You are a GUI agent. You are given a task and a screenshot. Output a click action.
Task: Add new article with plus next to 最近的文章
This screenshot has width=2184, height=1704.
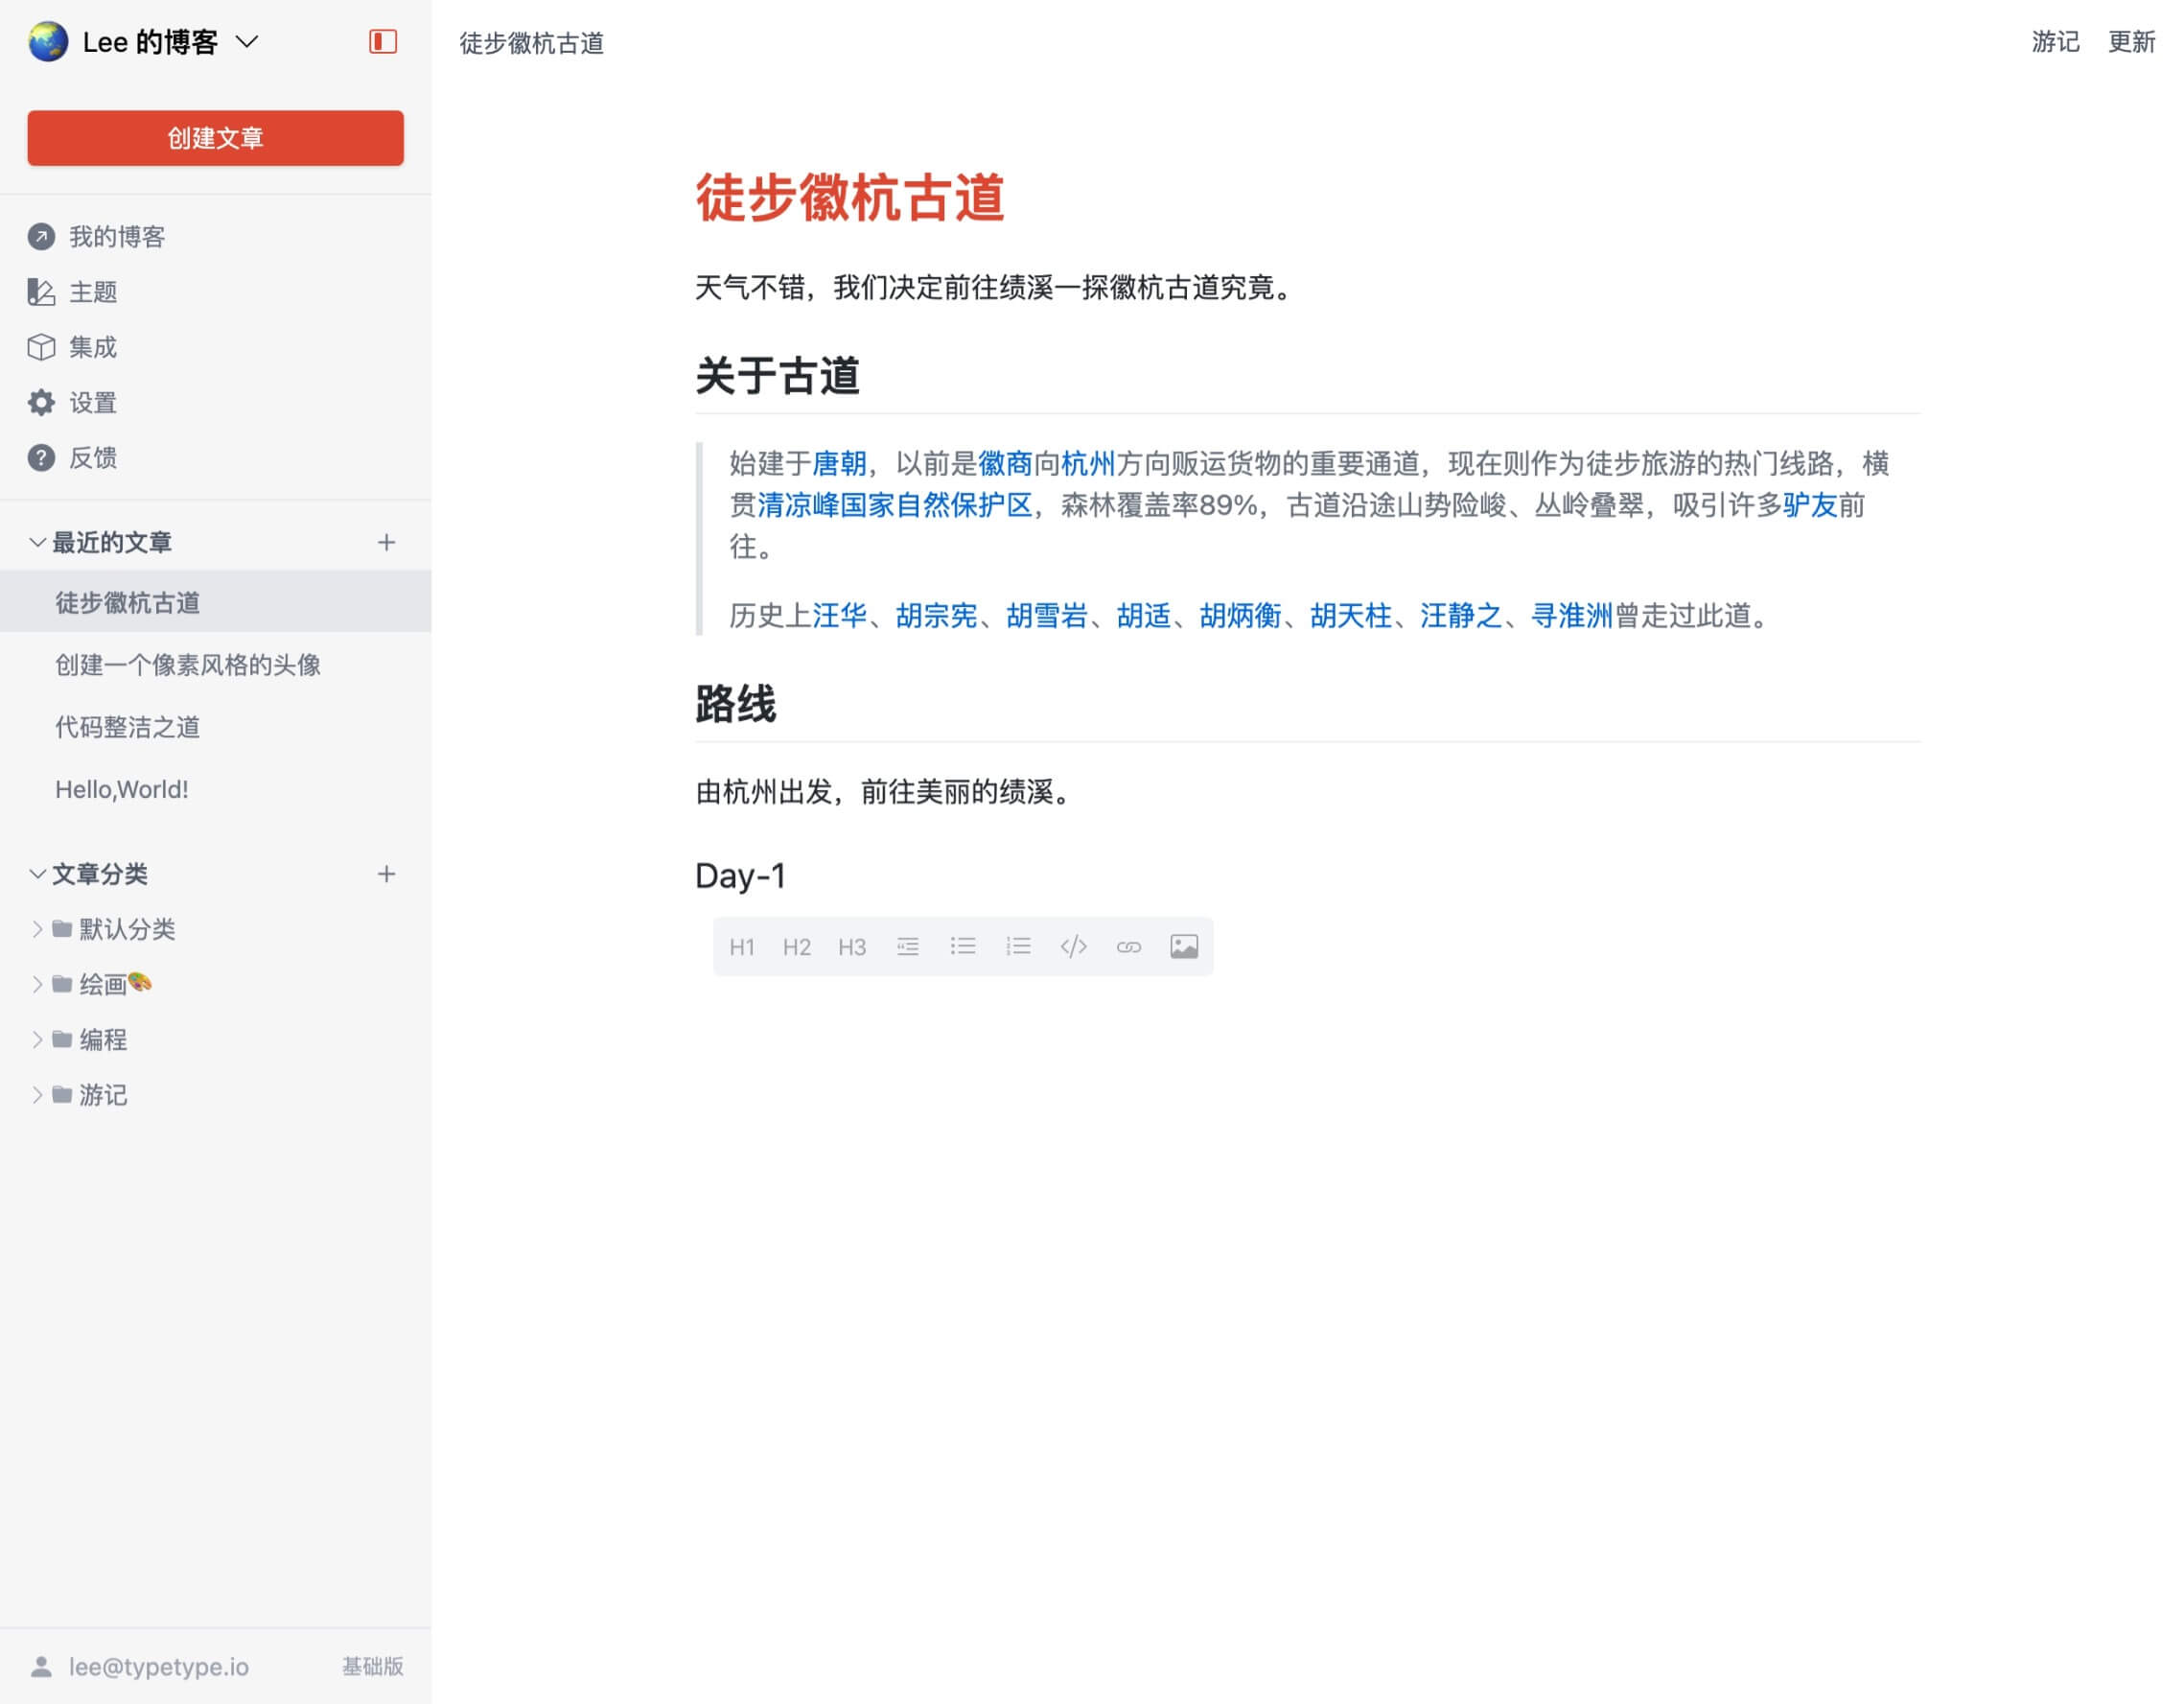pyautogui.click(x=386, y=542)
